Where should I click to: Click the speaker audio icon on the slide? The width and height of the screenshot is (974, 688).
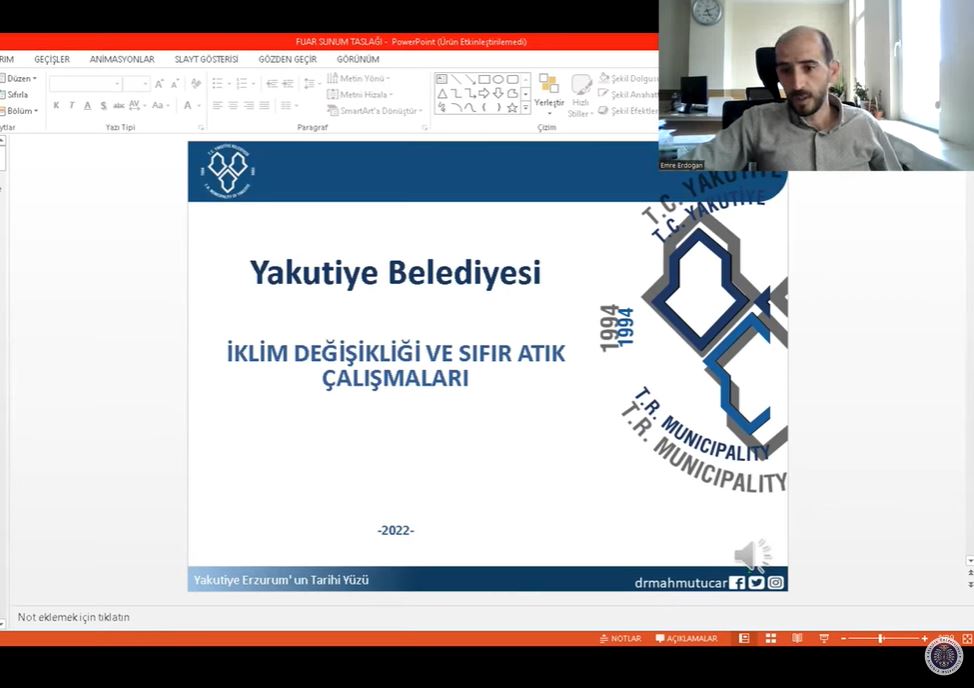(752, 555)
